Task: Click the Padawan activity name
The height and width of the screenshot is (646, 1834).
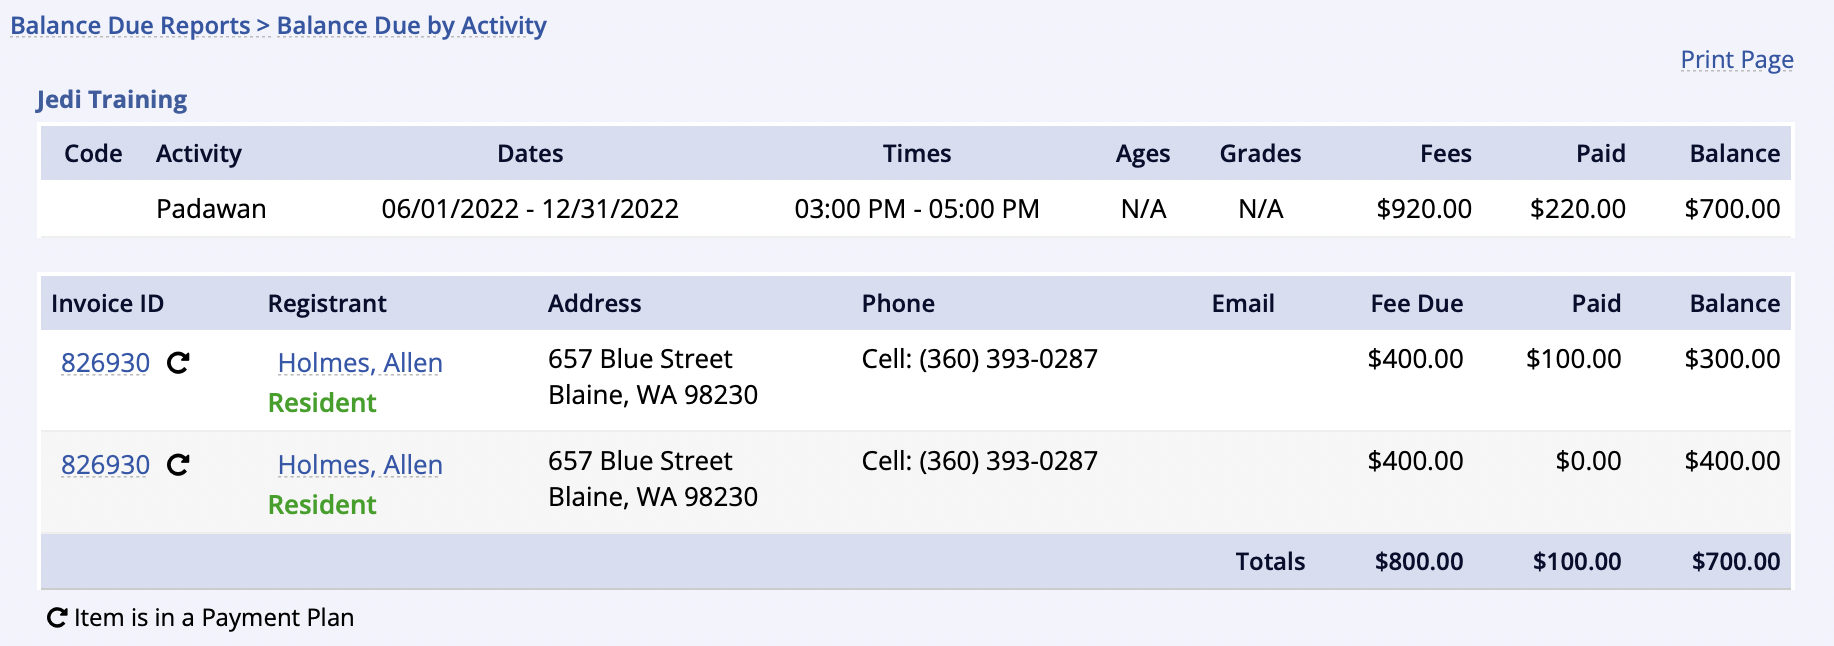Action: coord(211,209)
